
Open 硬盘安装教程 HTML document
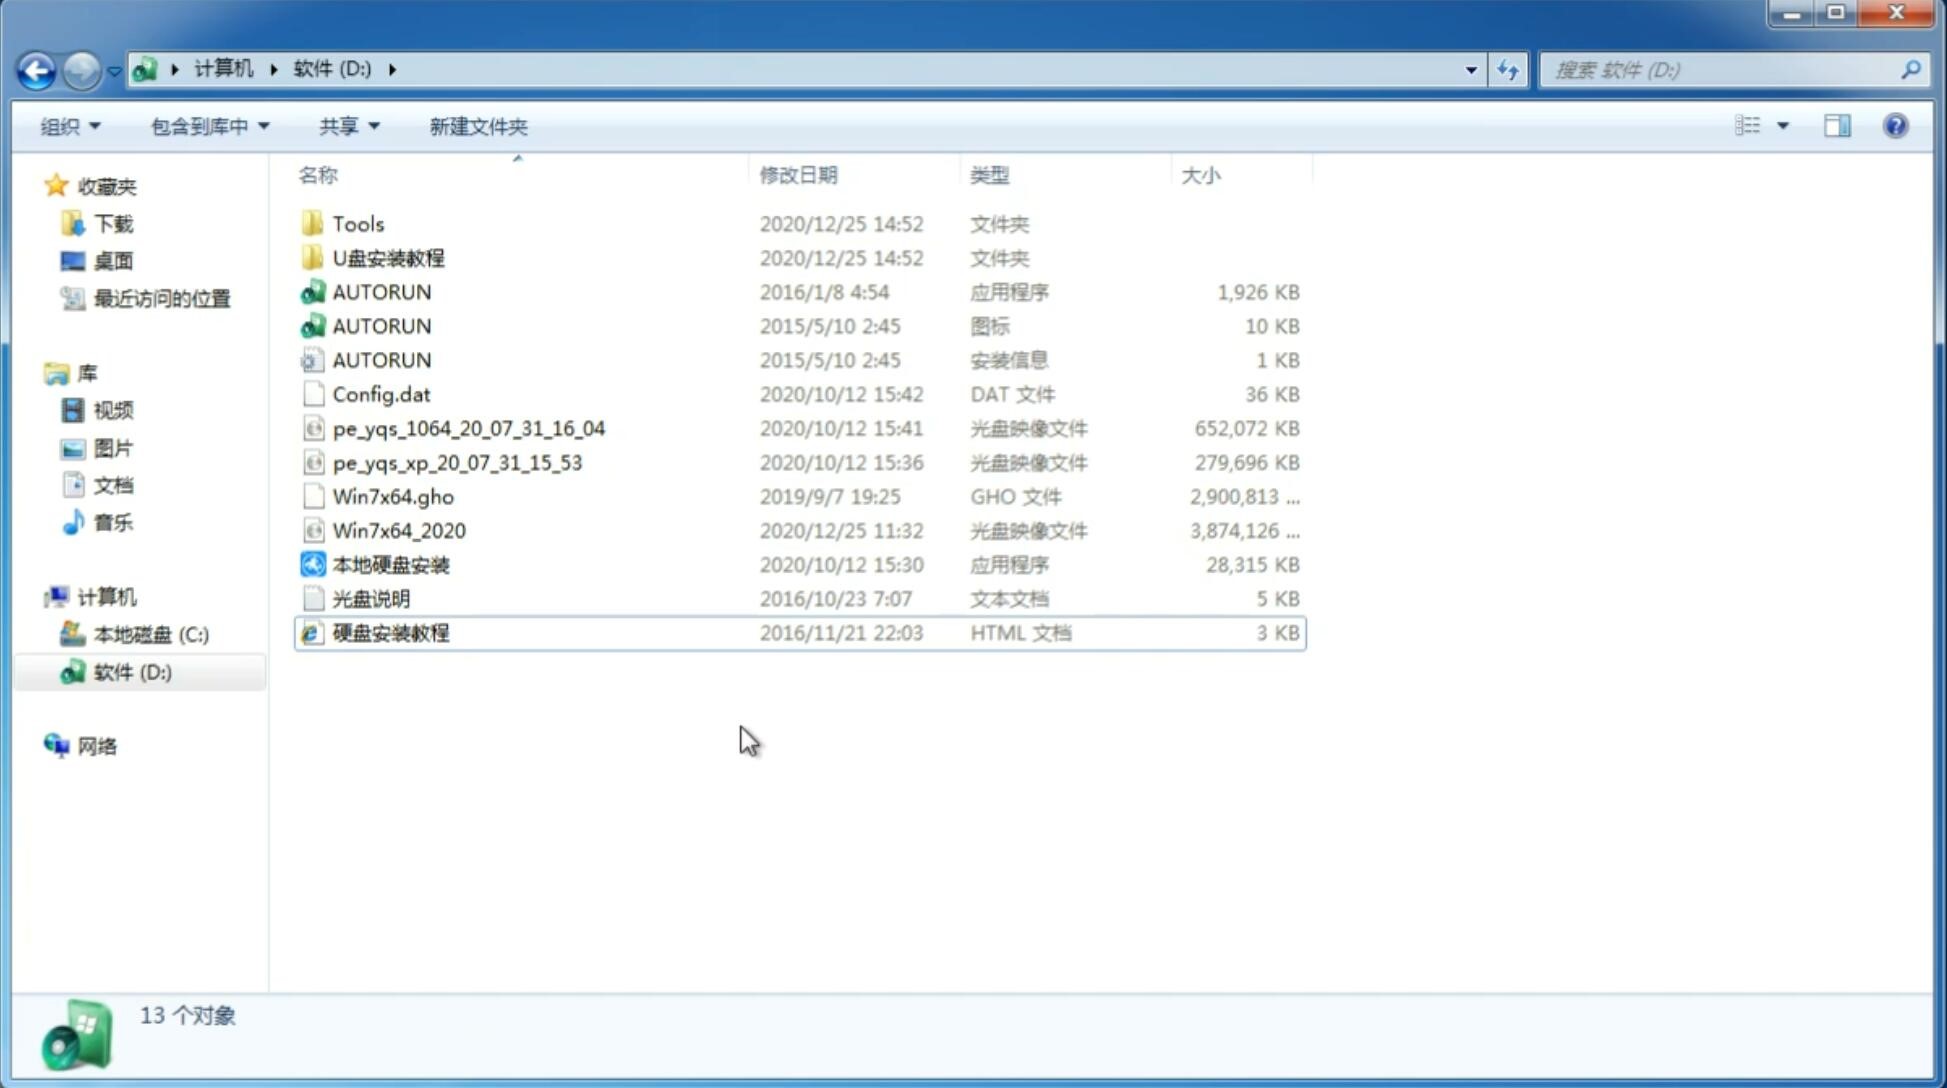coord(390,632)
